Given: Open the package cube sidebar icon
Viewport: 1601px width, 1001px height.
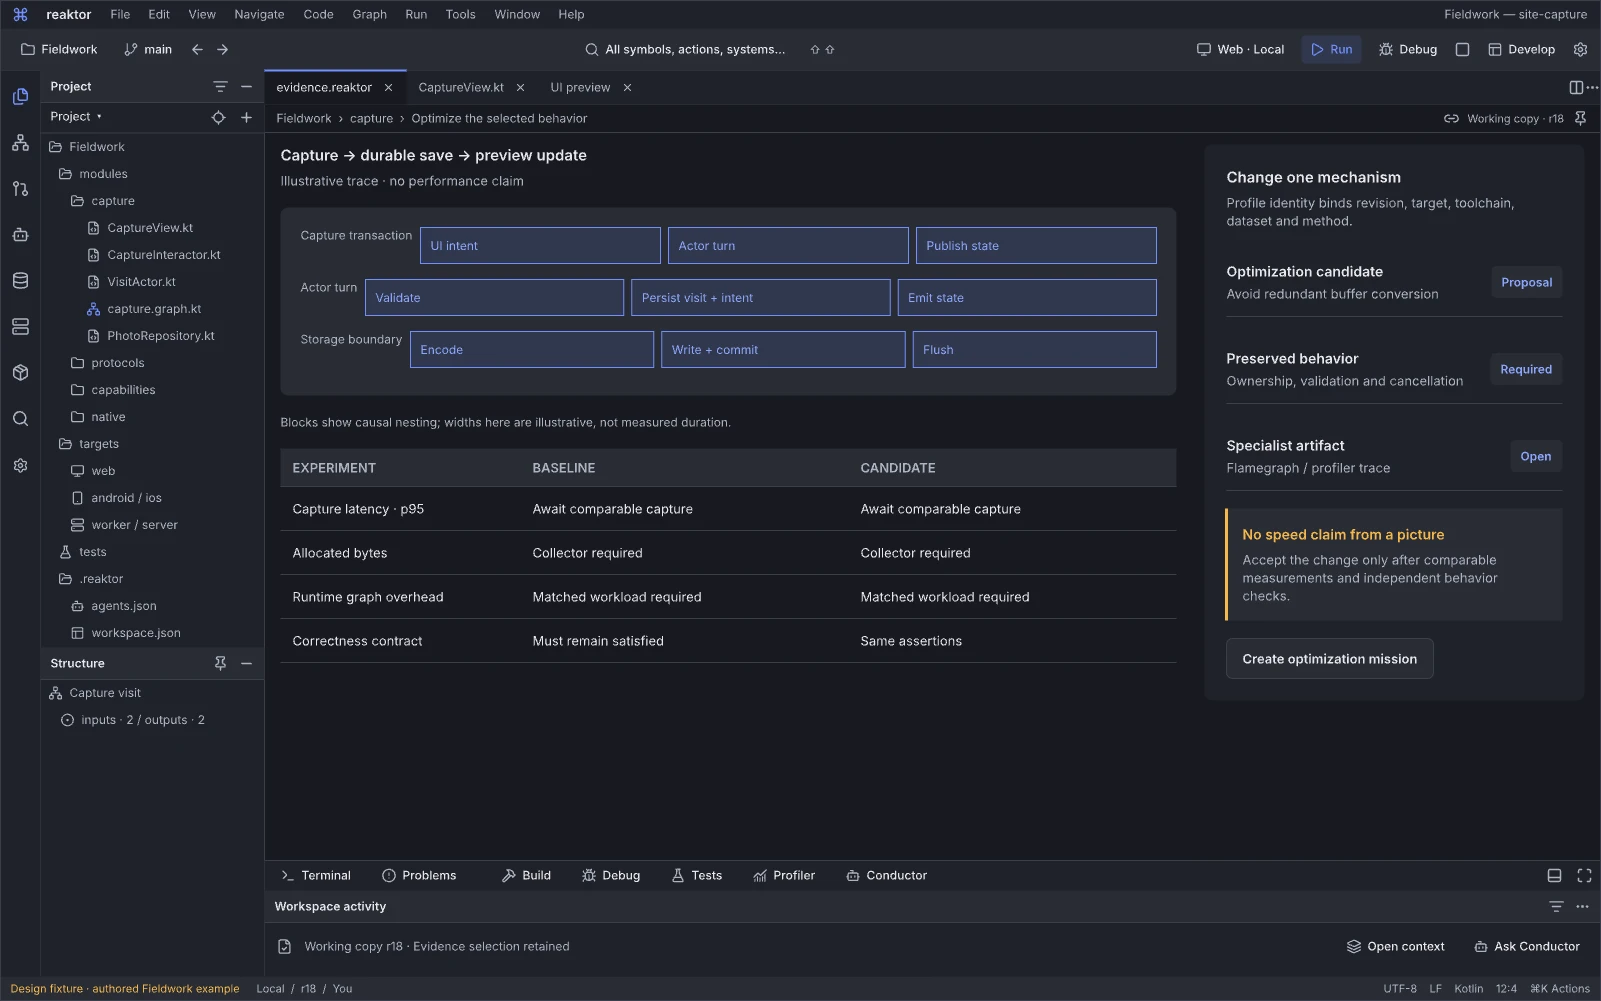Looking at the screenshot, I should 20,373.
